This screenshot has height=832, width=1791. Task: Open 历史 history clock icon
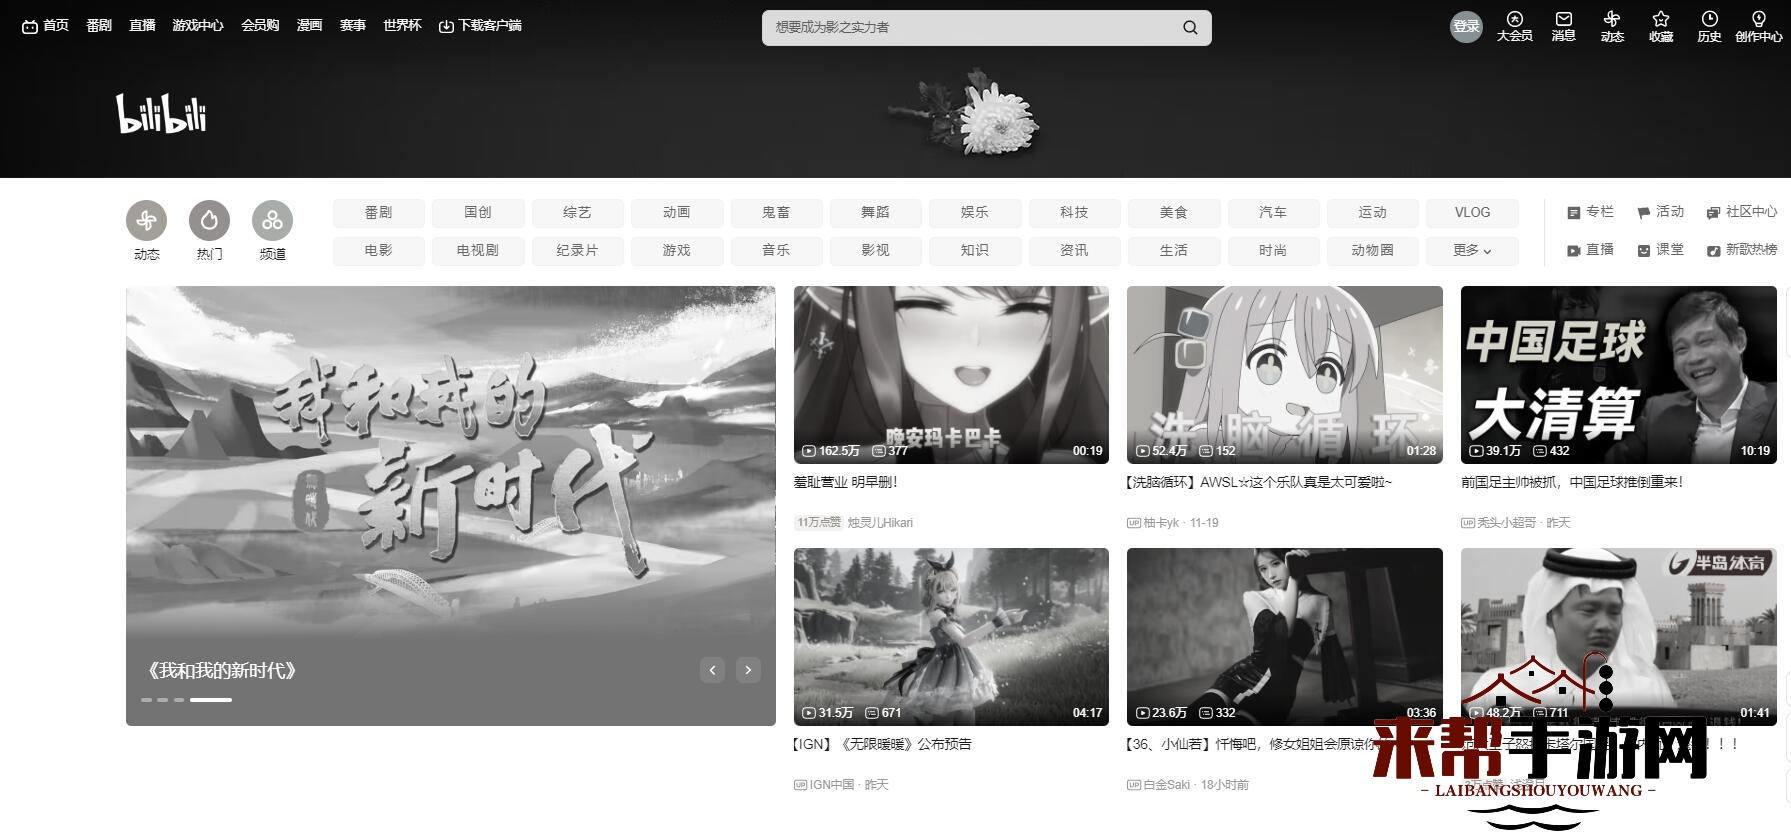click(x=1709, y=27)
